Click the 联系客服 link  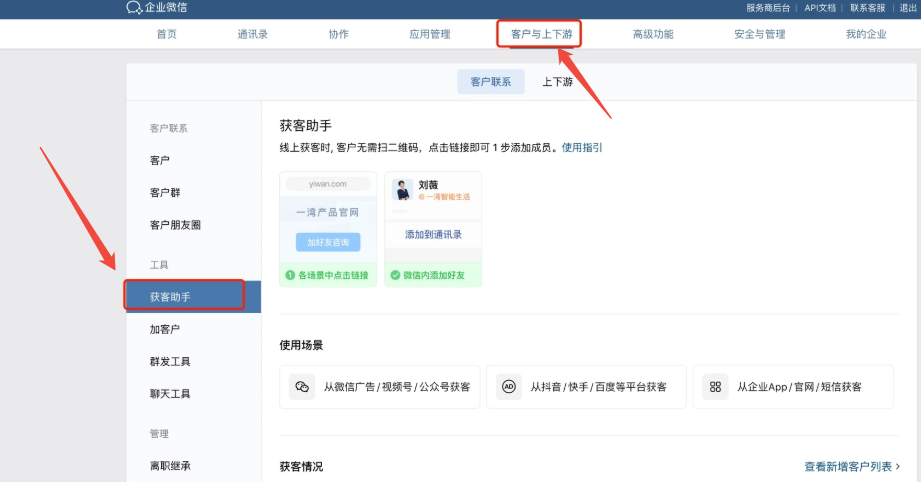click(x=868, y=8)
